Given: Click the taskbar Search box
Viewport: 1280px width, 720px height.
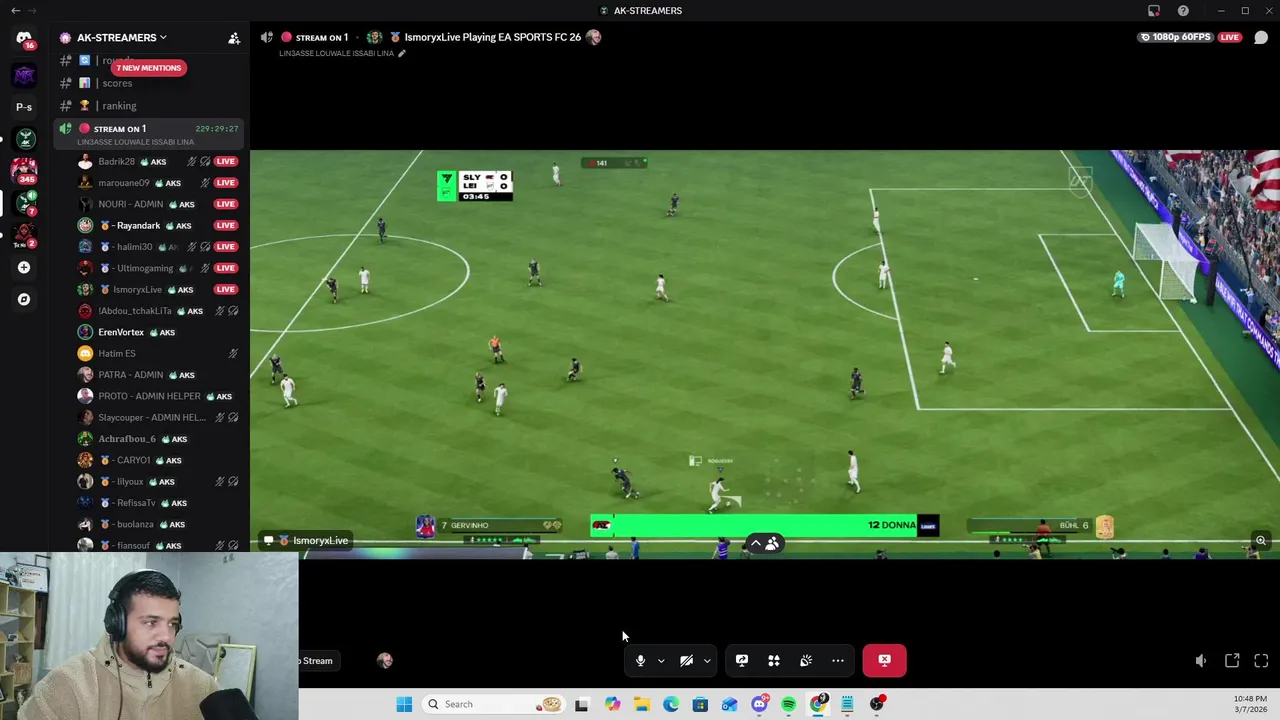Looking at the screenshot, I should (x=492, y=704).
